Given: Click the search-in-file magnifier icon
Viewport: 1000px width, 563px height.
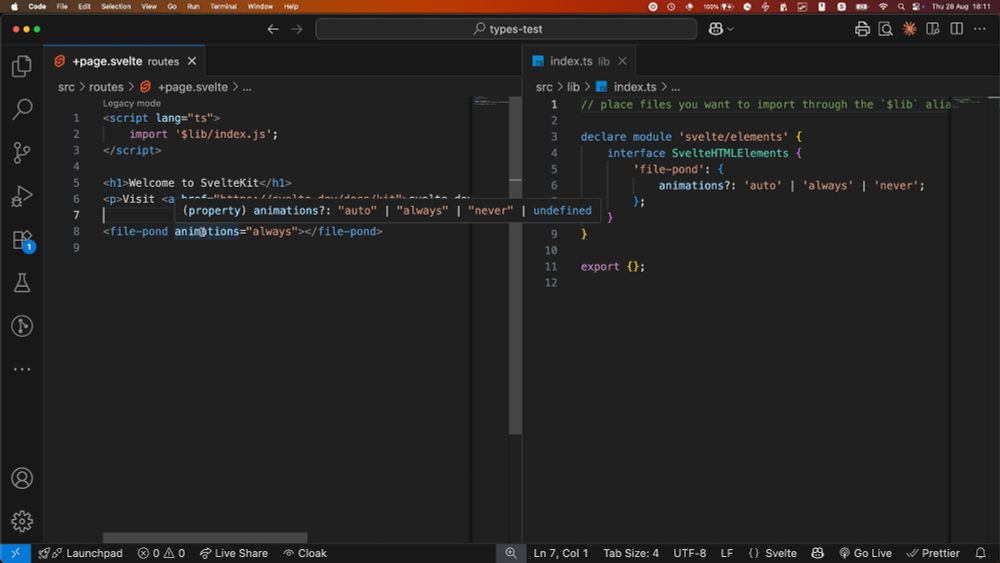Looking at the screenshot, I should [885, 29].
